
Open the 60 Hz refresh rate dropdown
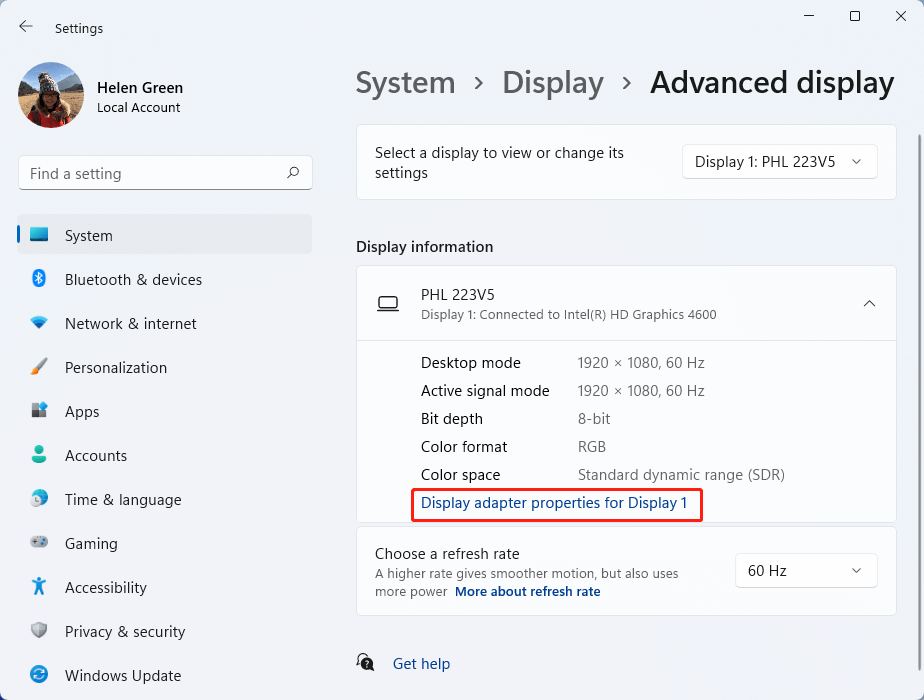tap(806, 570)
